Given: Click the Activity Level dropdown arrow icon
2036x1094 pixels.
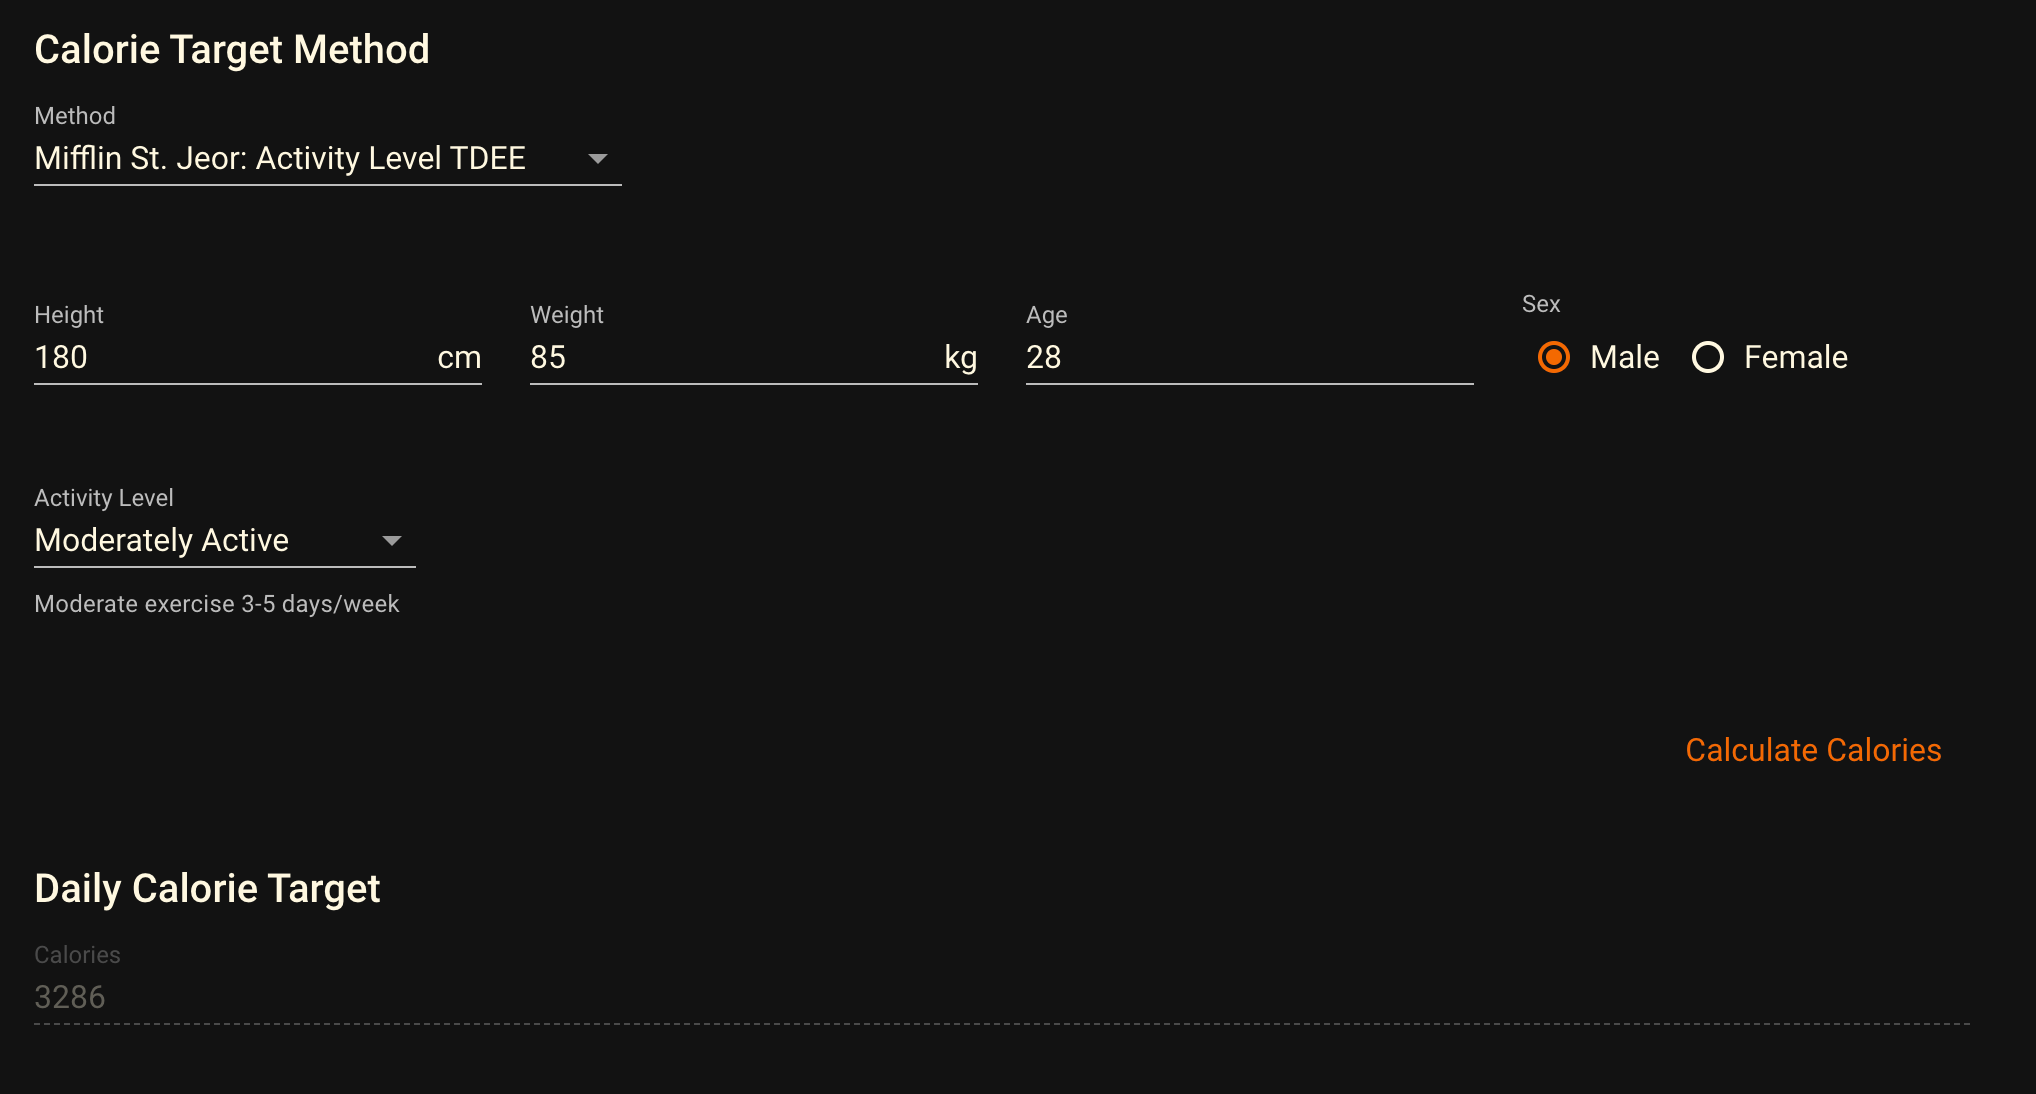Looking at the screenshot, I should click(392, 541).
